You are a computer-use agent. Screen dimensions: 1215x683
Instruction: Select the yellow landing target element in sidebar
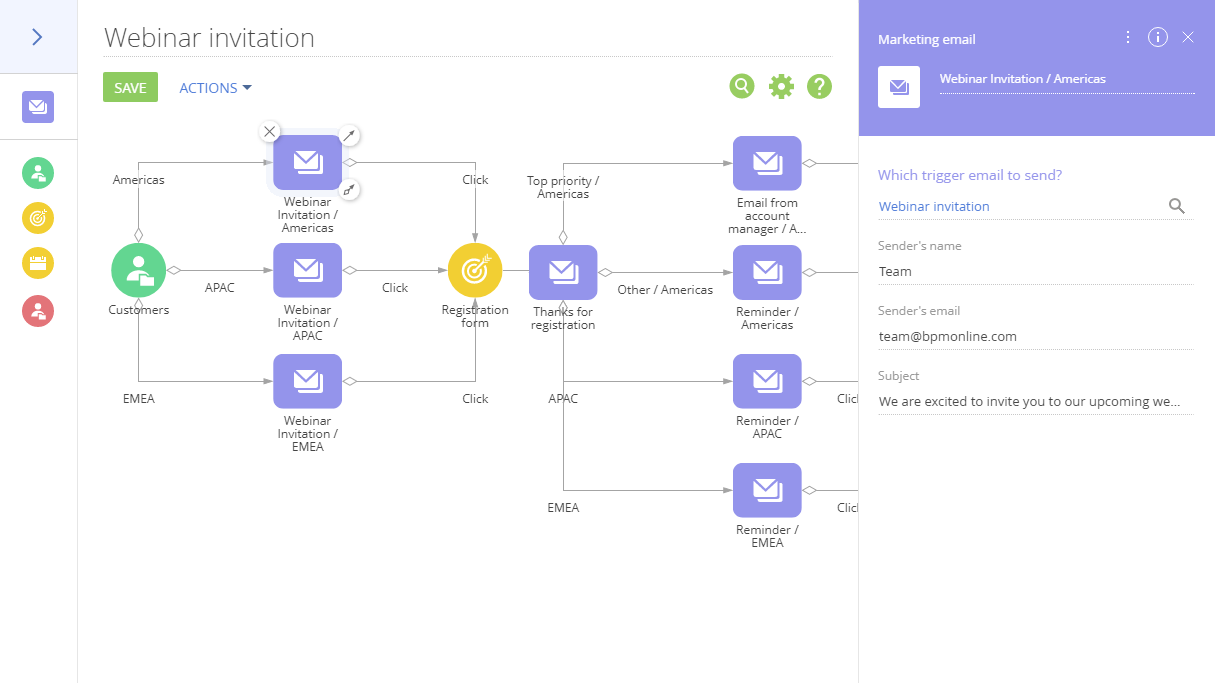(x=38, y=218)
